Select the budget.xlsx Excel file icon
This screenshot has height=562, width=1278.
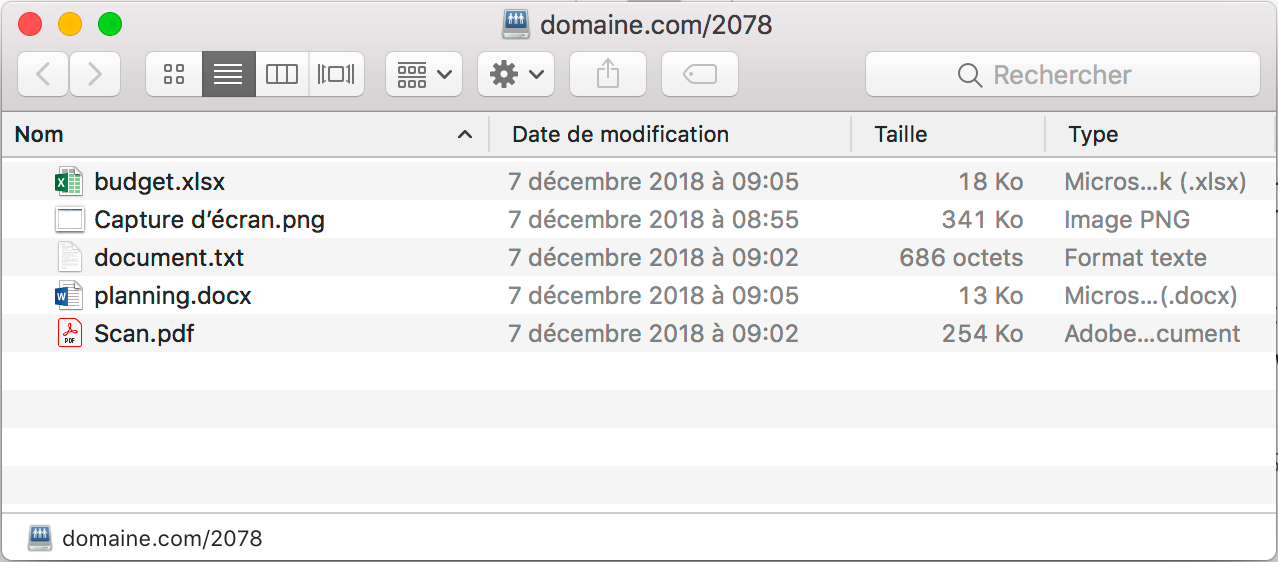pos(68,182)
